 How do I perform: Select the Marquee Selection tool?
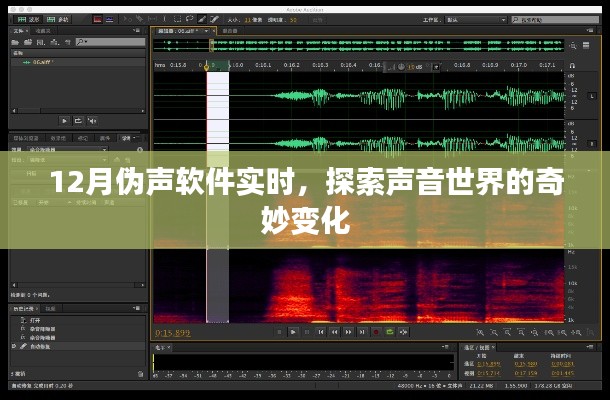pyautogui.click(x=177, y=19)
